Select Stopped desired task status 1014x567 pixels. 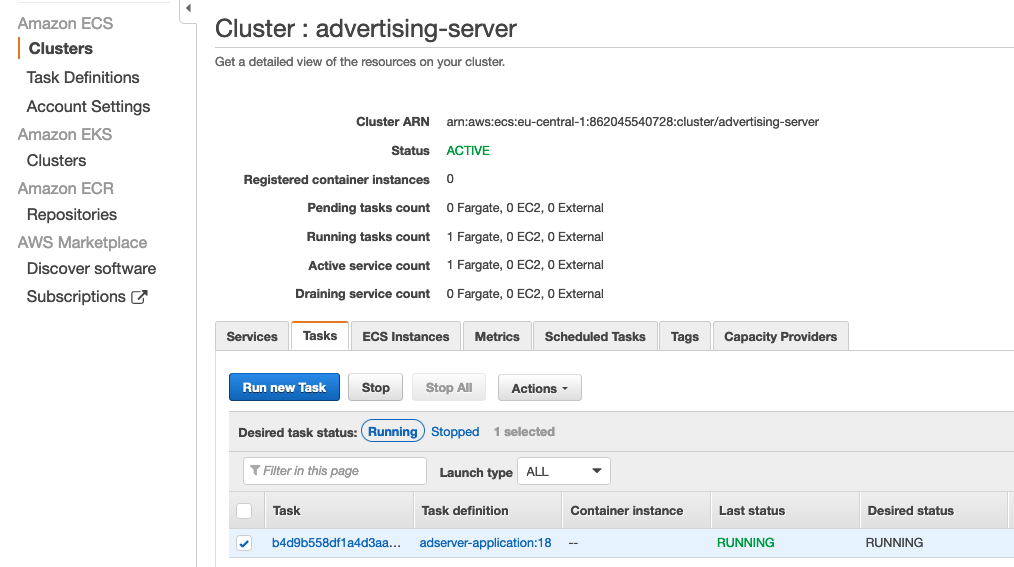[x=455, y=432]
